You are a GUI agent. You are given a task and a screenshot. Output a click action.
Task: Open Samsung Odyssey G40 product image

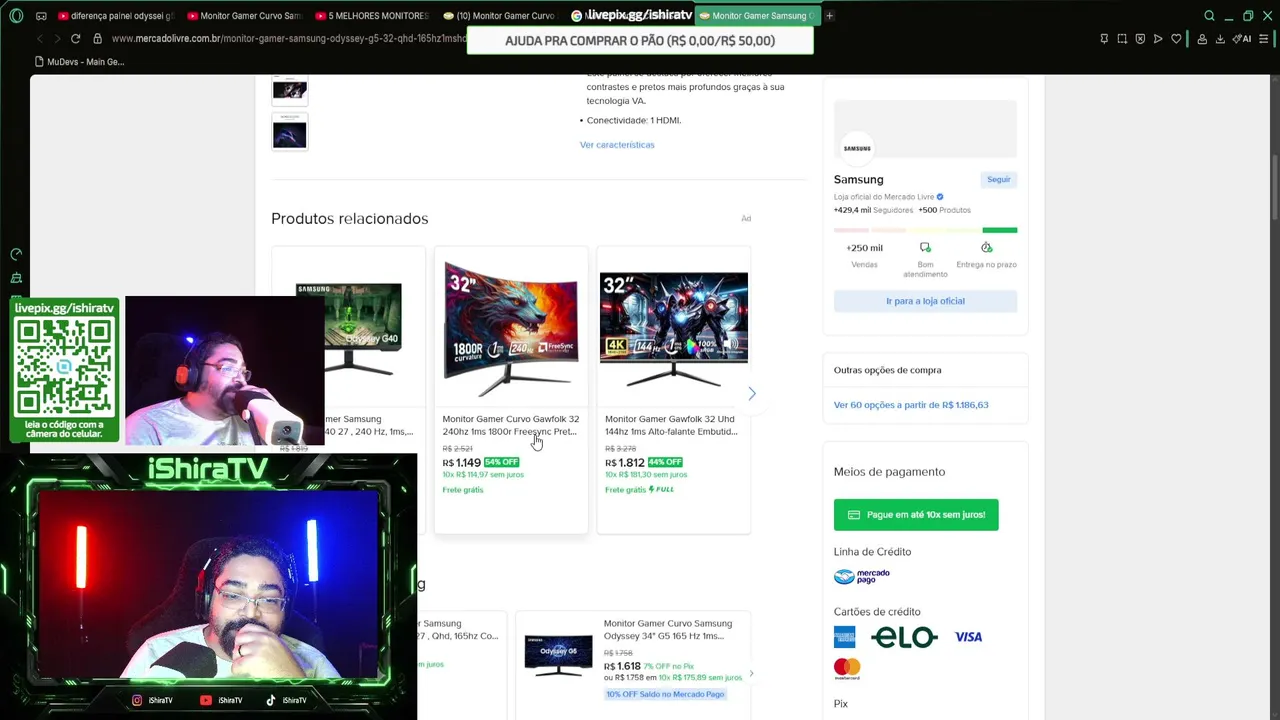click(362, 330)
